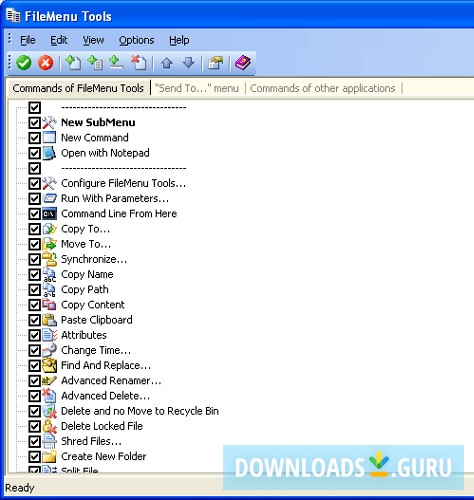
Task: Select the Copy Path command row
Action: coord(85,290)
